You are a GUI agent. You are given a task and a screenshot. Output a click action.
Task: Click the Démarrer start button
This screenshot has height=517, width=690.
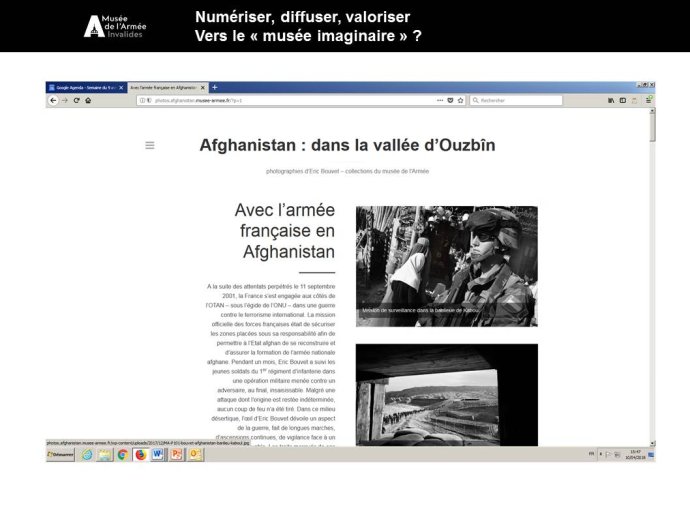point(60,455)
